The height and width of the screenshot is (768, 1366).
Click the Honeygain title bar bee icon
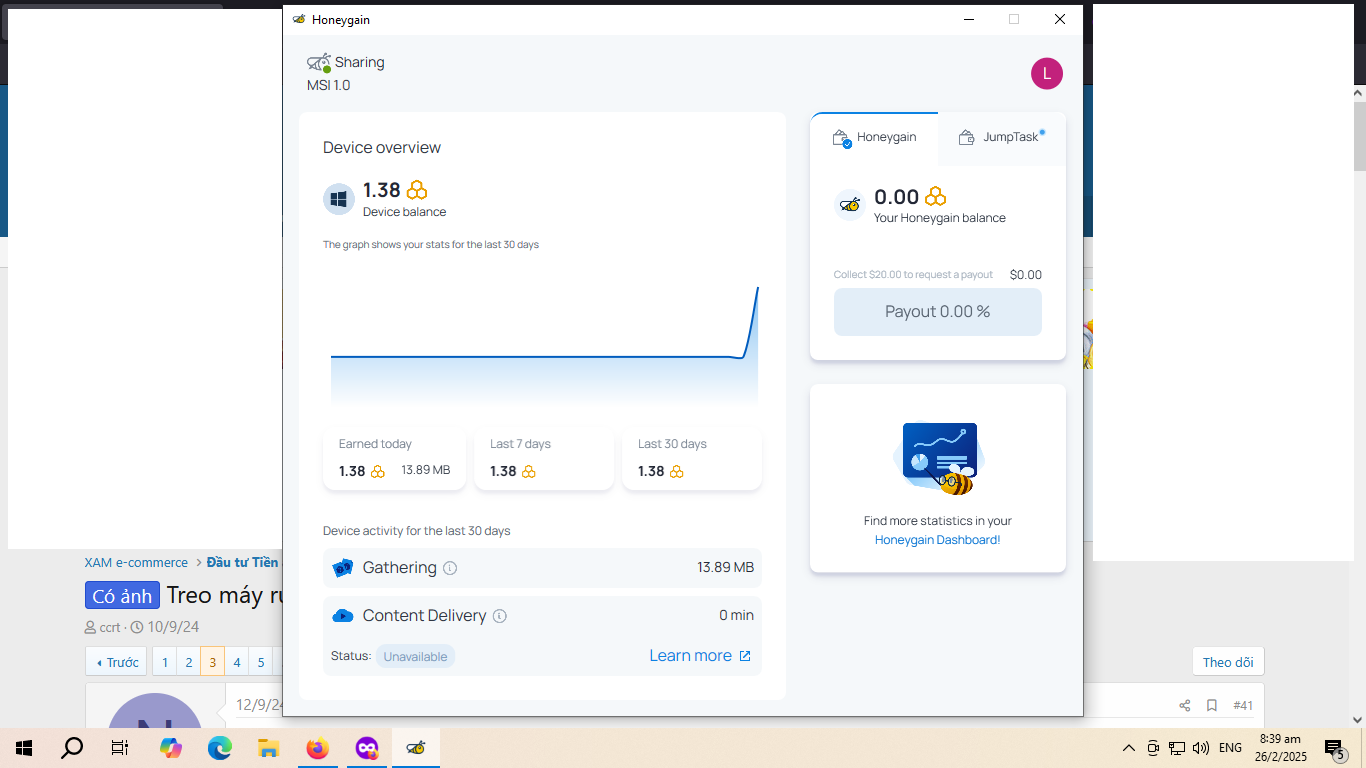pyautogui.click(x=299, y=19)
